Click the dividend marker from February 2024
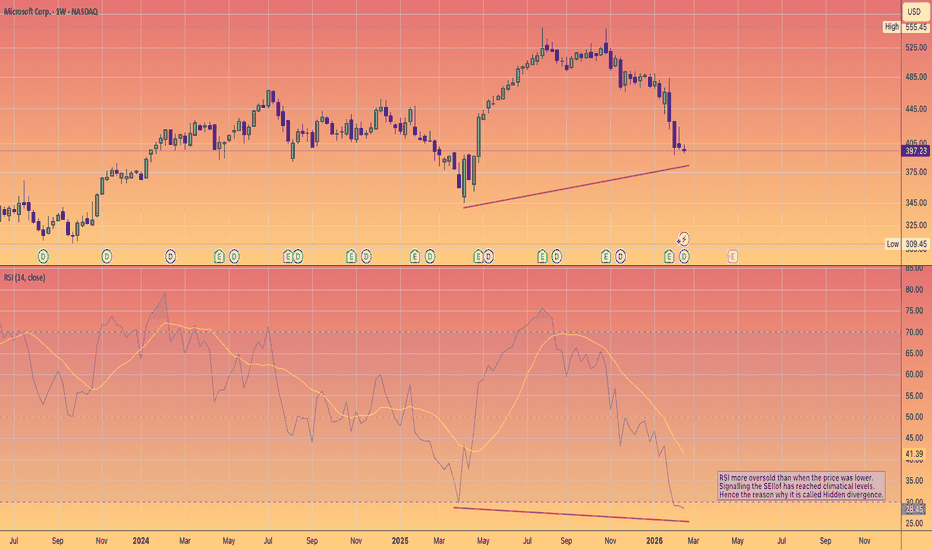 coord(170,256)
